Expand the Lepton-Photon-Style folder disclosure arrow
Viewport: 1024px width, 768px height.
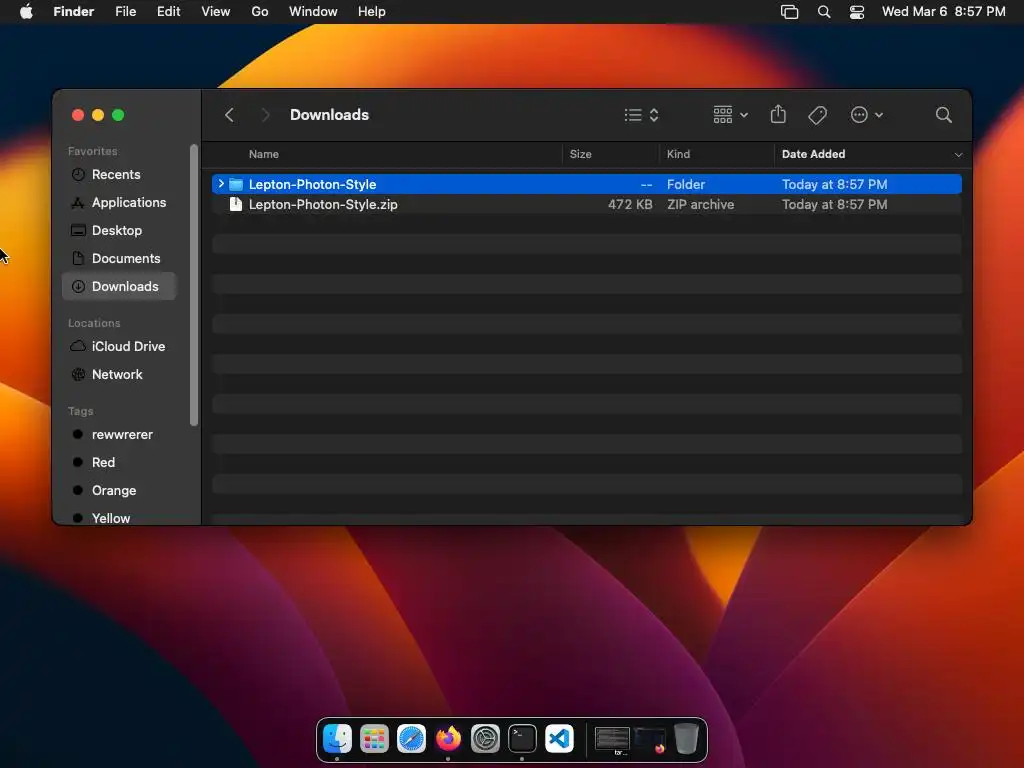pyautogui.click(x=221, y=184)
